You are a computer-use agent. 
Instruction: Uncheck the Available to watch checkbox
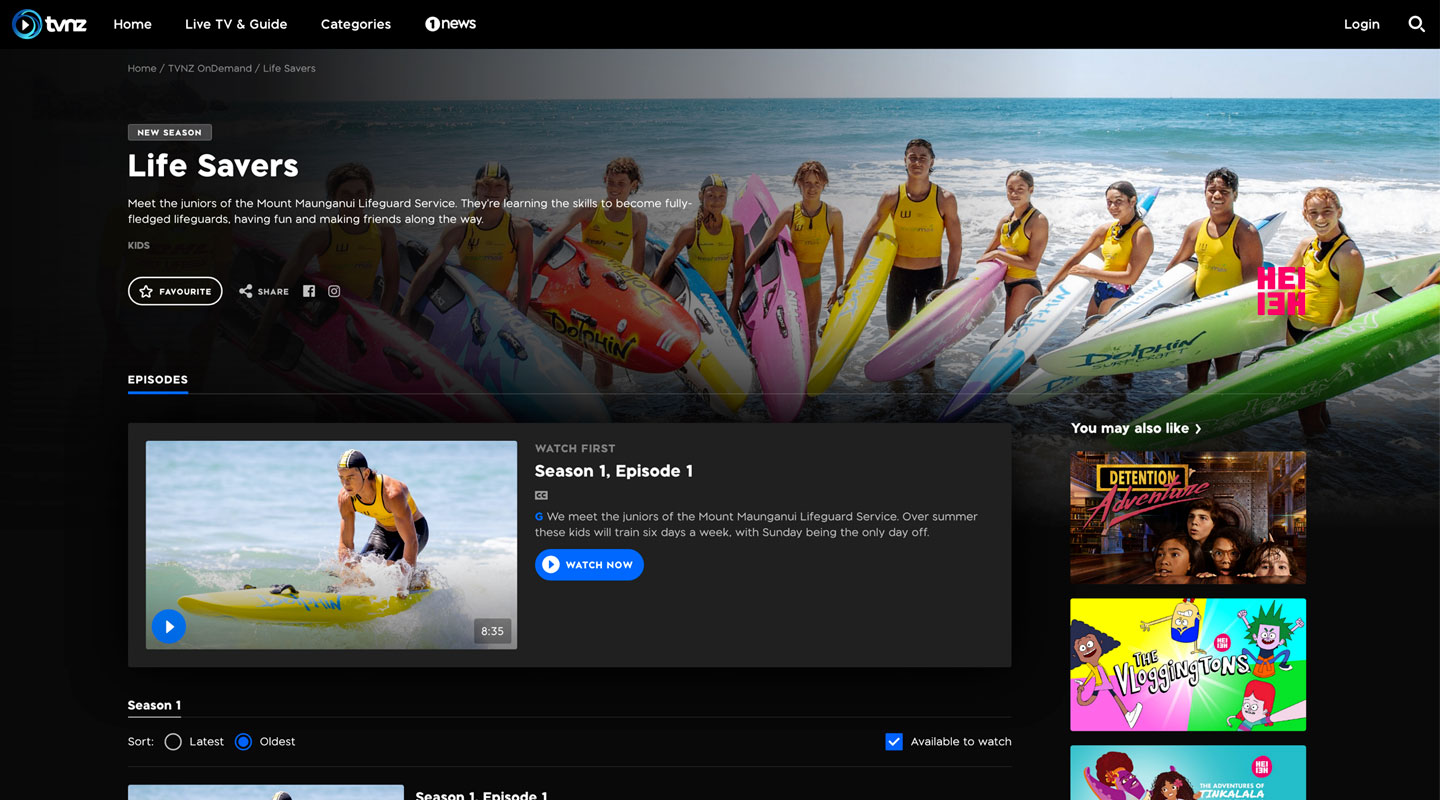tap(894, 742)
